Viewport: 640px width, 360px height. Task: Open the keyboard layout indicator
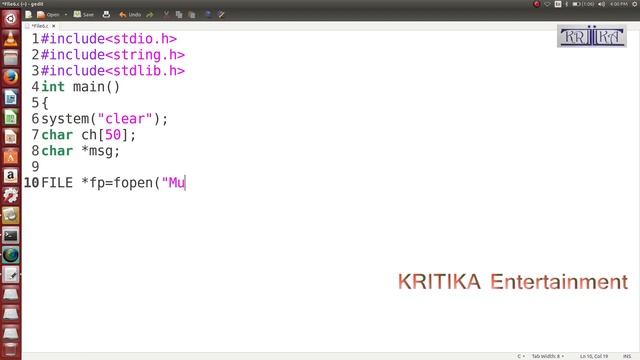pyautogui.click(x=558, y=4)
